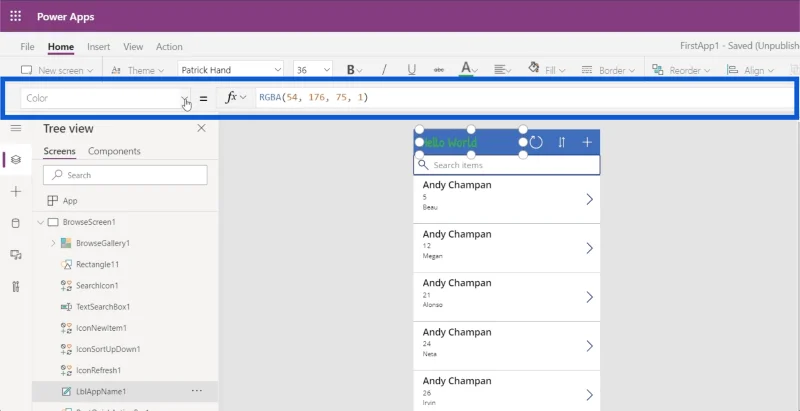This screenshot has height=411, width=800.
Task: Toggle underline formatting
Action: pos(411,70)
